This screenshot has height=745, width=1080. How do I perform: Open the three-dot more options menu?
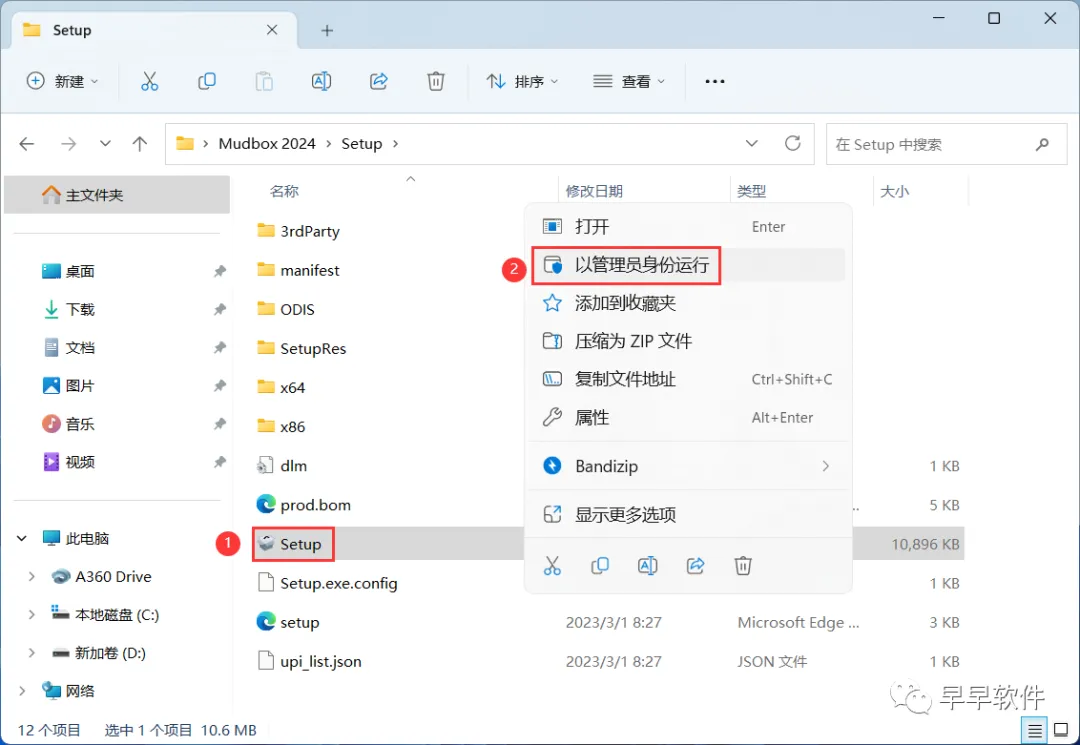tap(715, 81)
